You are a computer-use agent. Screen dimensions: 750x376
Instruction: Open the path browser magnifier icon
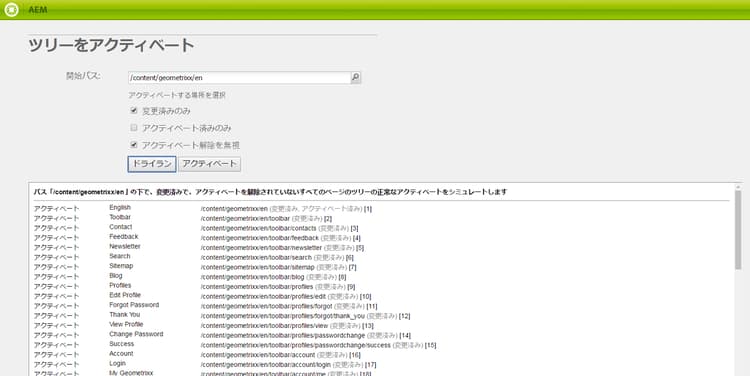coord(356,77)
